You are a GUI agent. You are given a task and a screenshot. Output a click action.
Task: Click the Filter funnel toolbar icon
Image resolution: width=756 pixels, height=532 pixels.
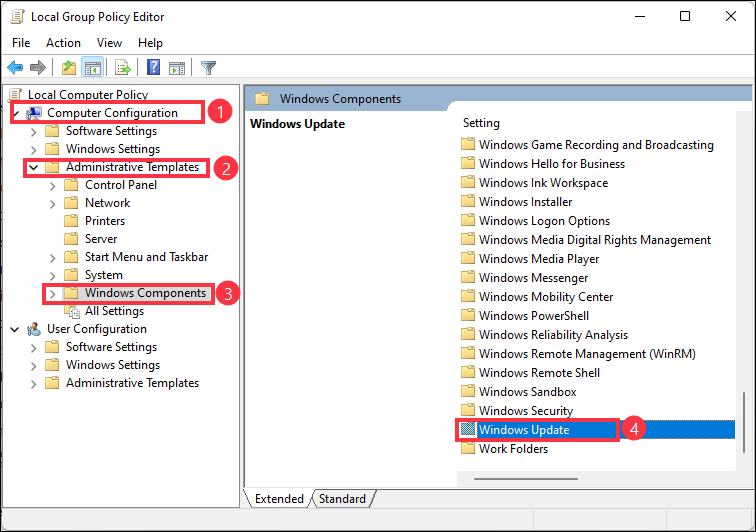point(208,68)
